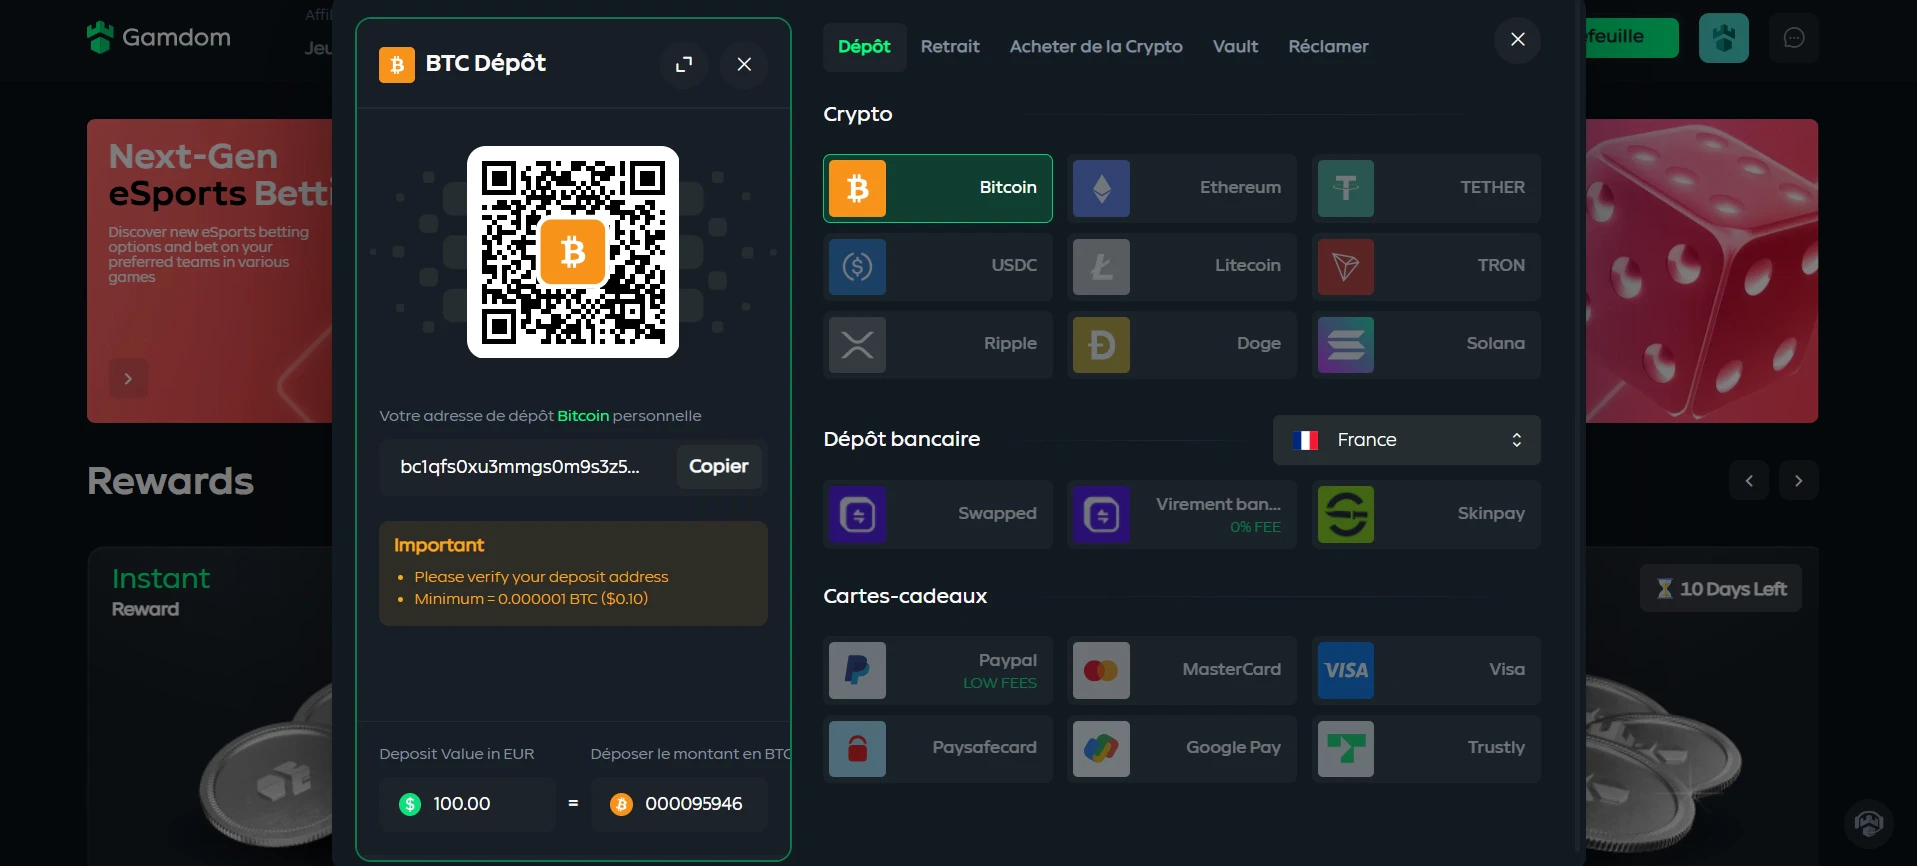Click the Bitcoin QR code
The width and height of the screenshot is (1917, 866).
coord(573,252)
